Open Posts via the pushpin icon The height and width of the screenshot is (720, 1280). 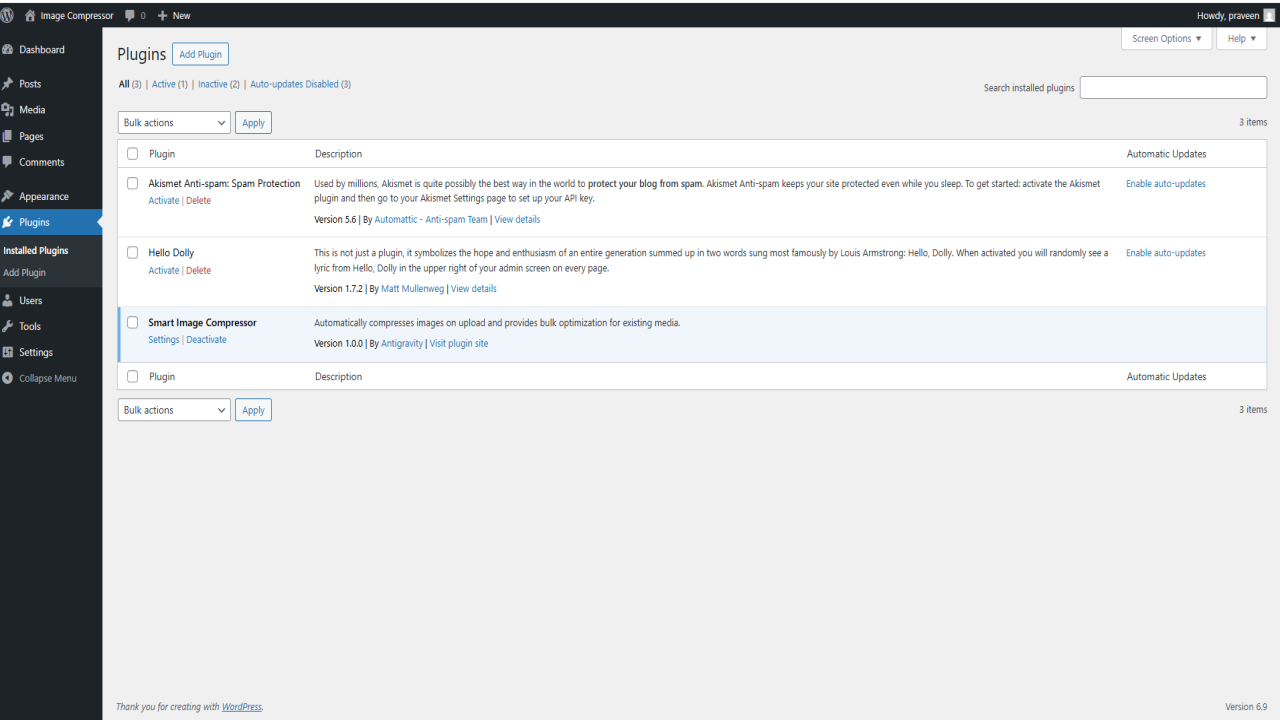8,84
